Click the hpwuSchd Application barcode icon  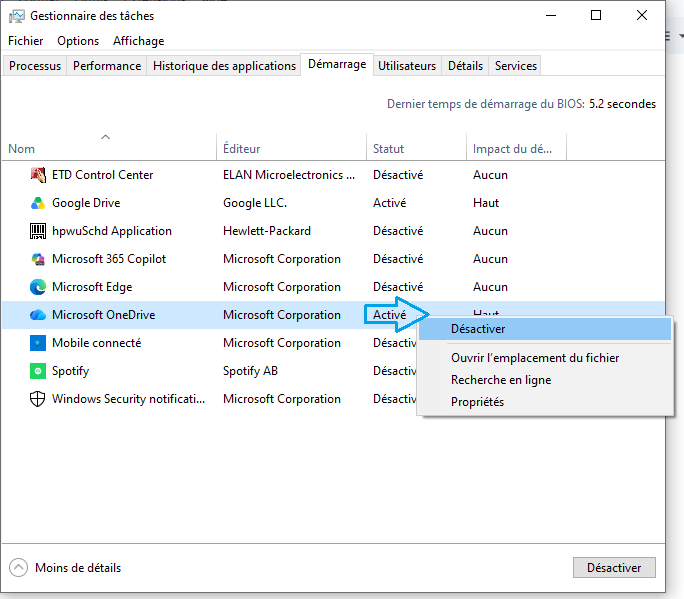coord(38,231)
